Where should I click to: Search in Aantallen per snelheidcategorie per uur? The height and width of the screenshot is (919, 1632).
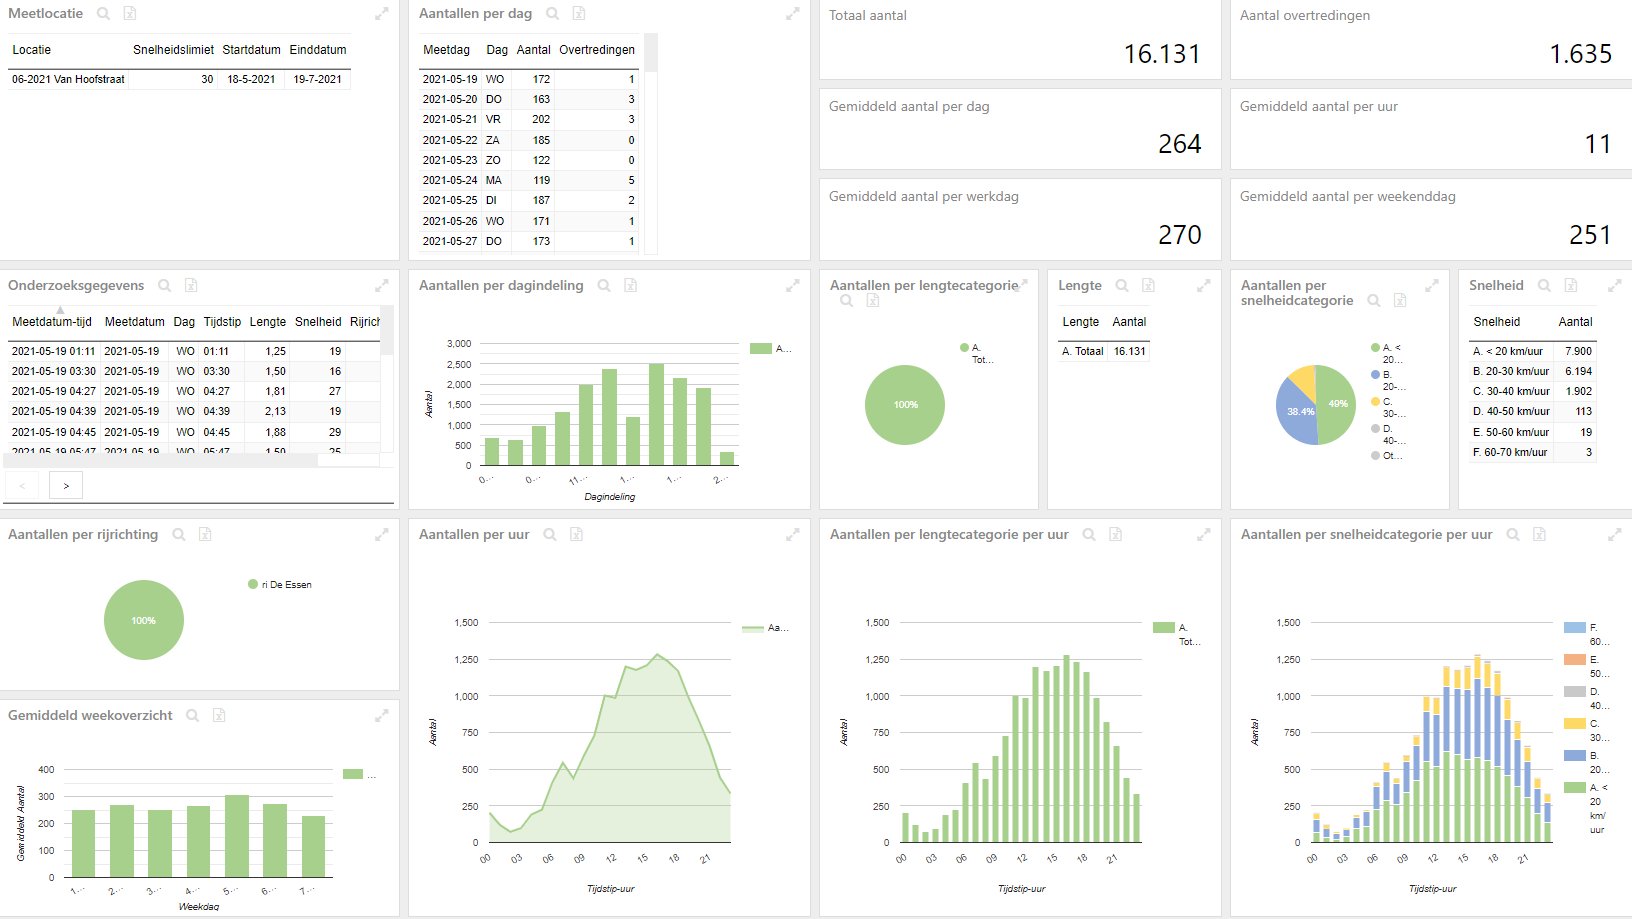[1513, 535]
